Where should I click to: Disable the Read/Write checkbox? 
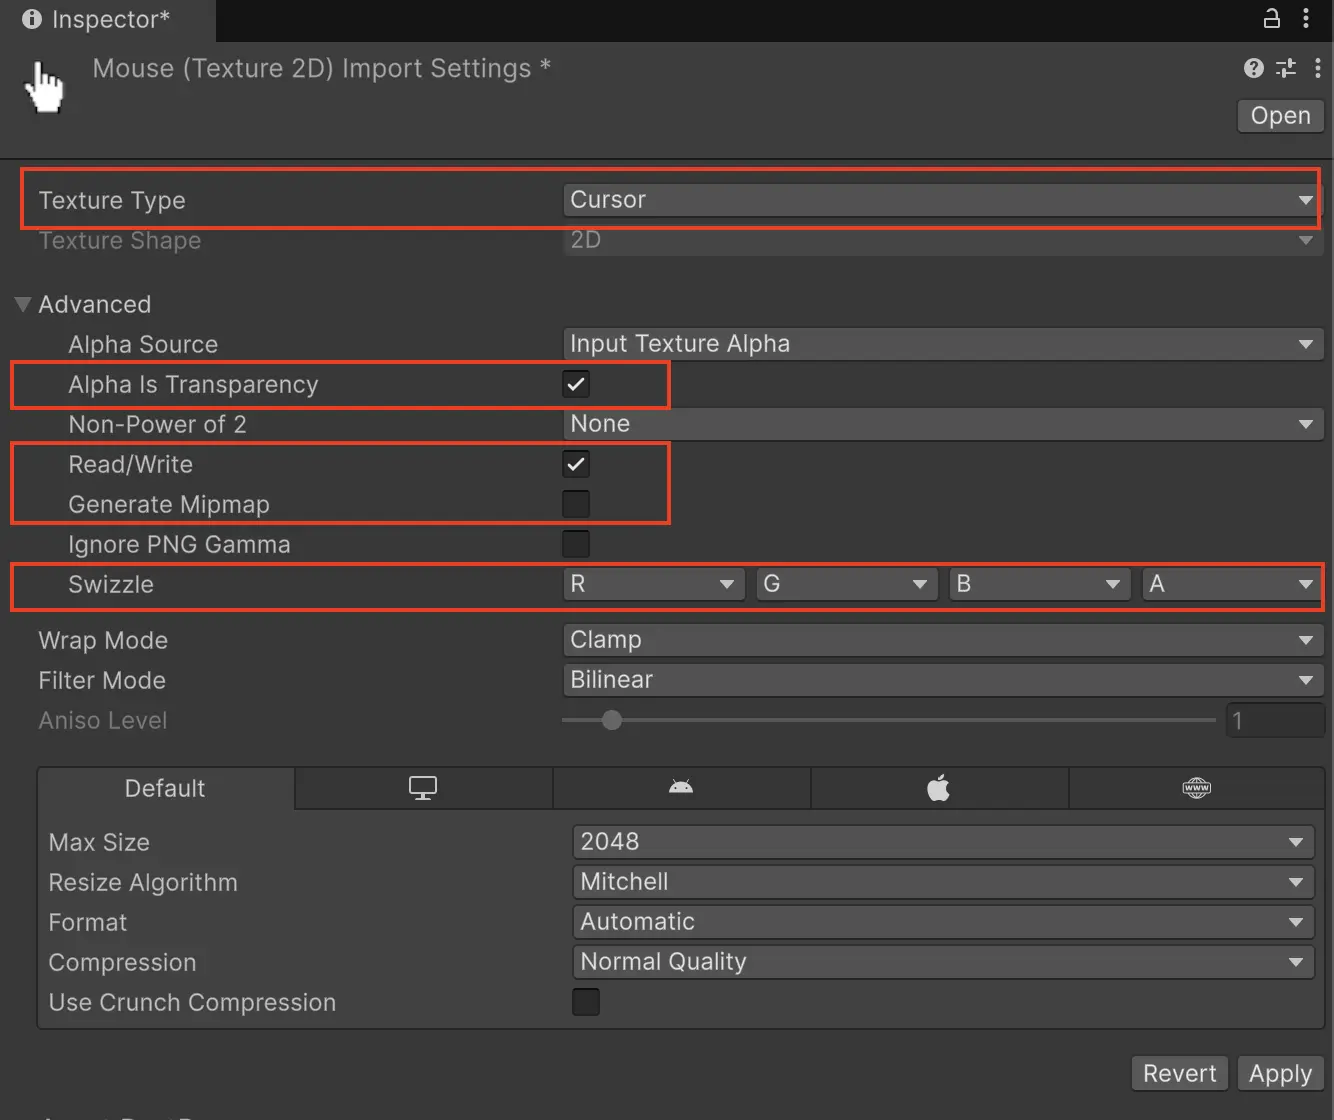click(576, 464)
